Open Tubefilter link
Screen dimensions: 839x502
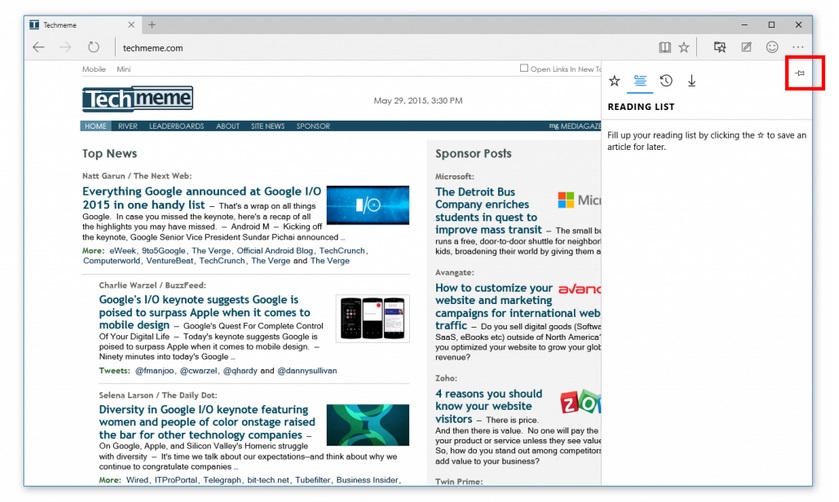pyautogui.click(x=312, y=480)
